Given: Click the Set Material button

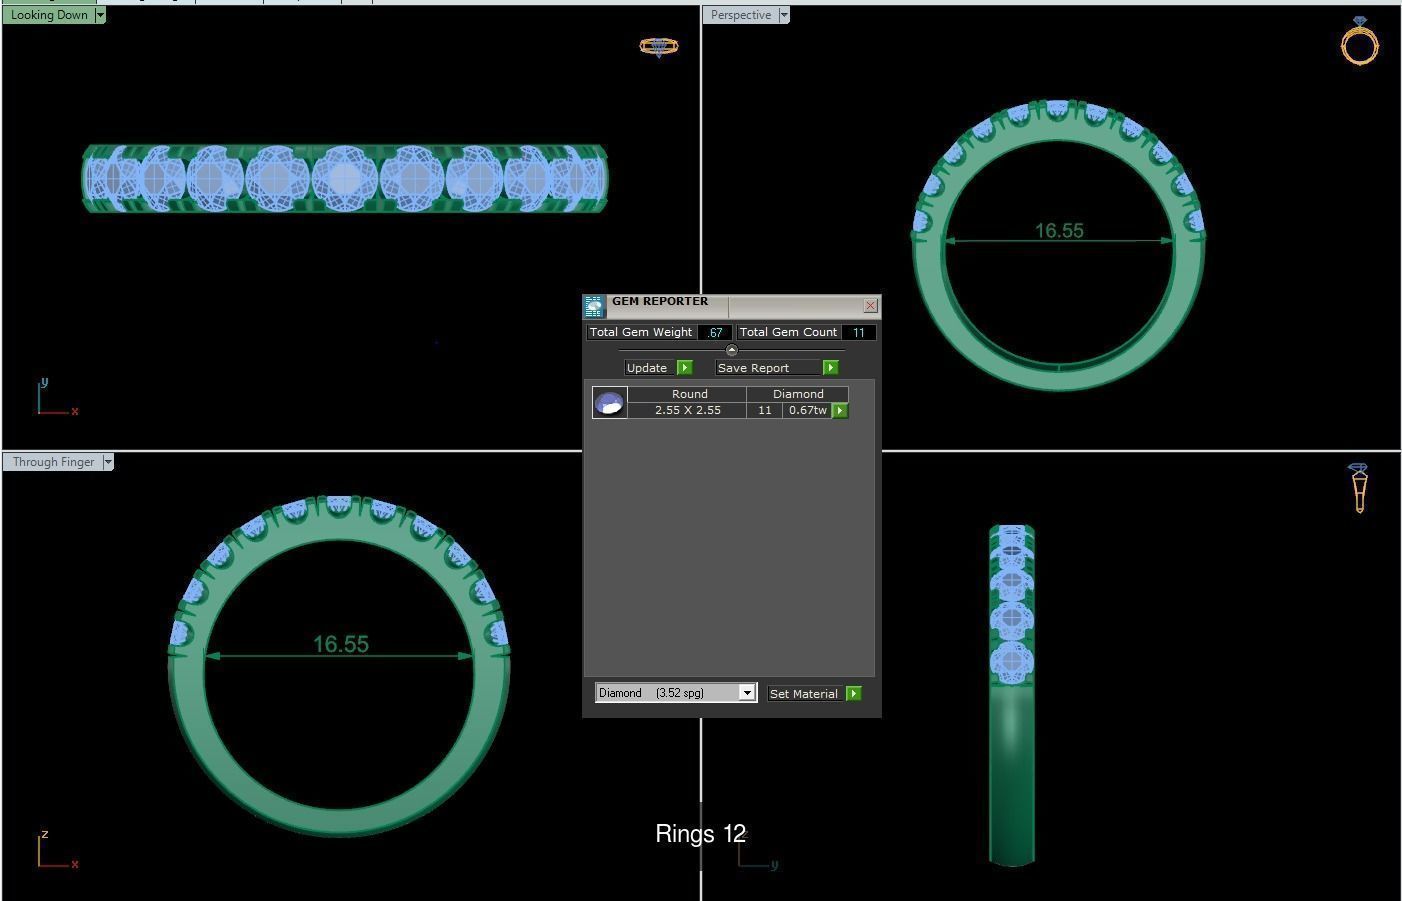Looking at the screenshot, I should tap(805, 693).
